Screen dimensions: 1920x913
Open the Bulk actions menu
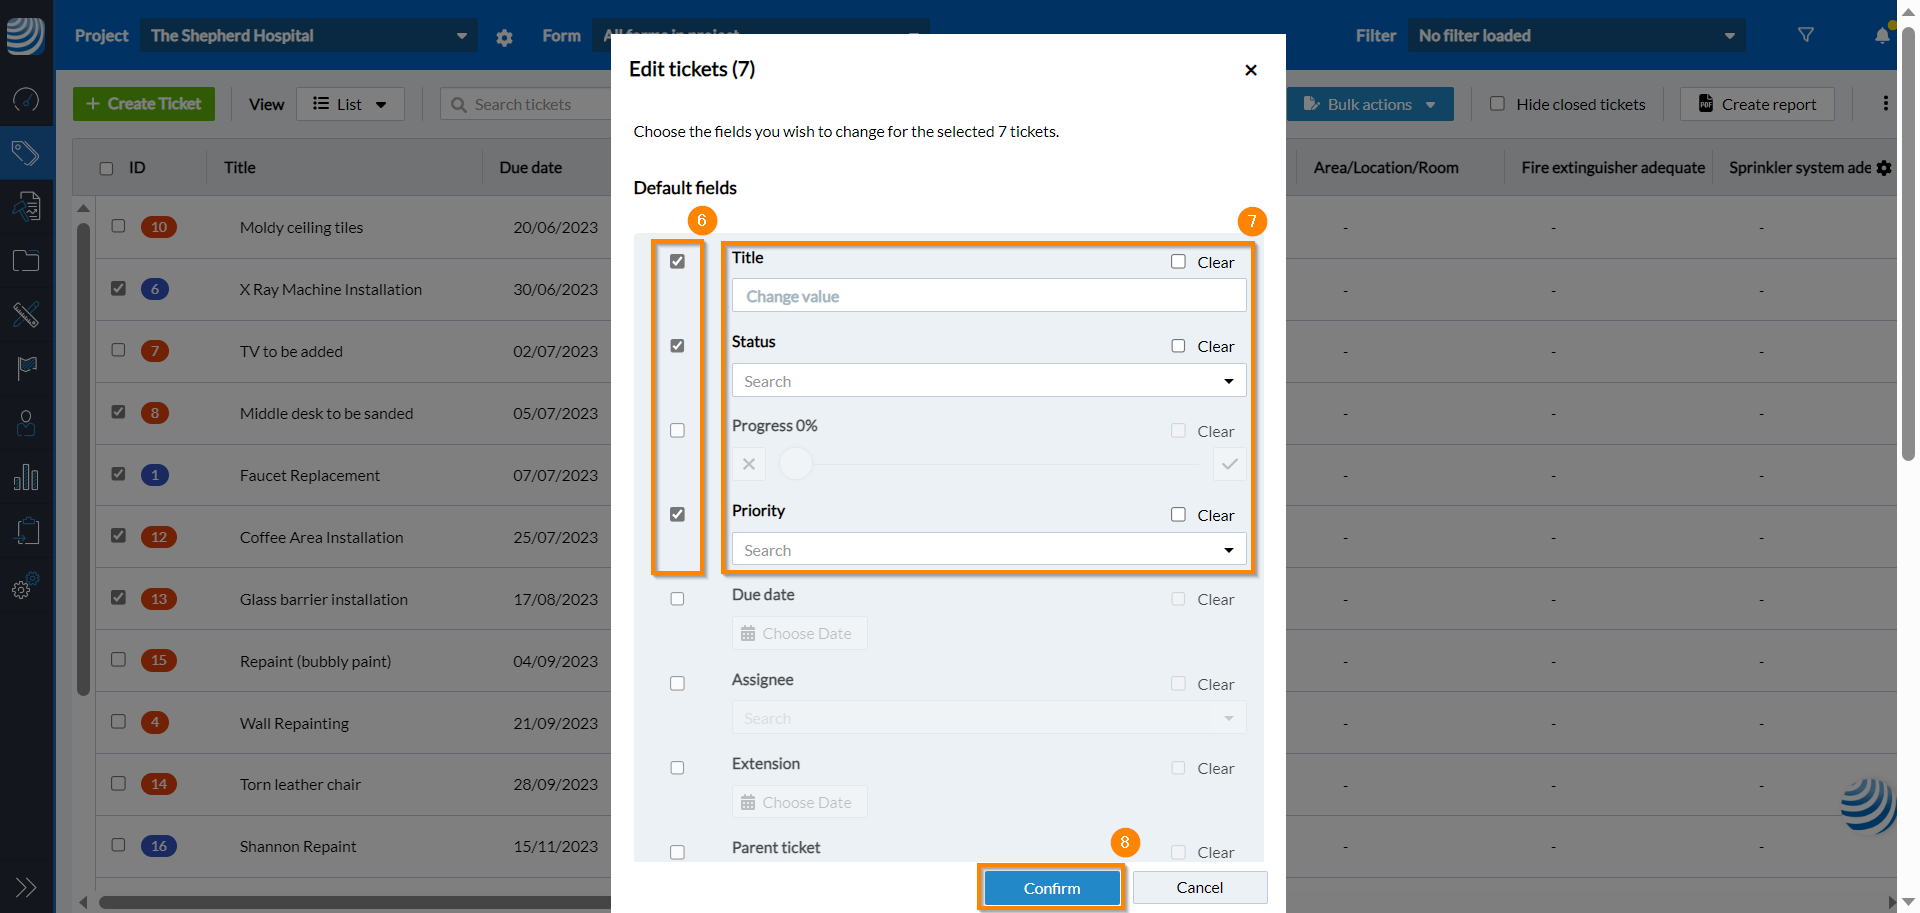pyautogui.click(x=1369, y=104)
